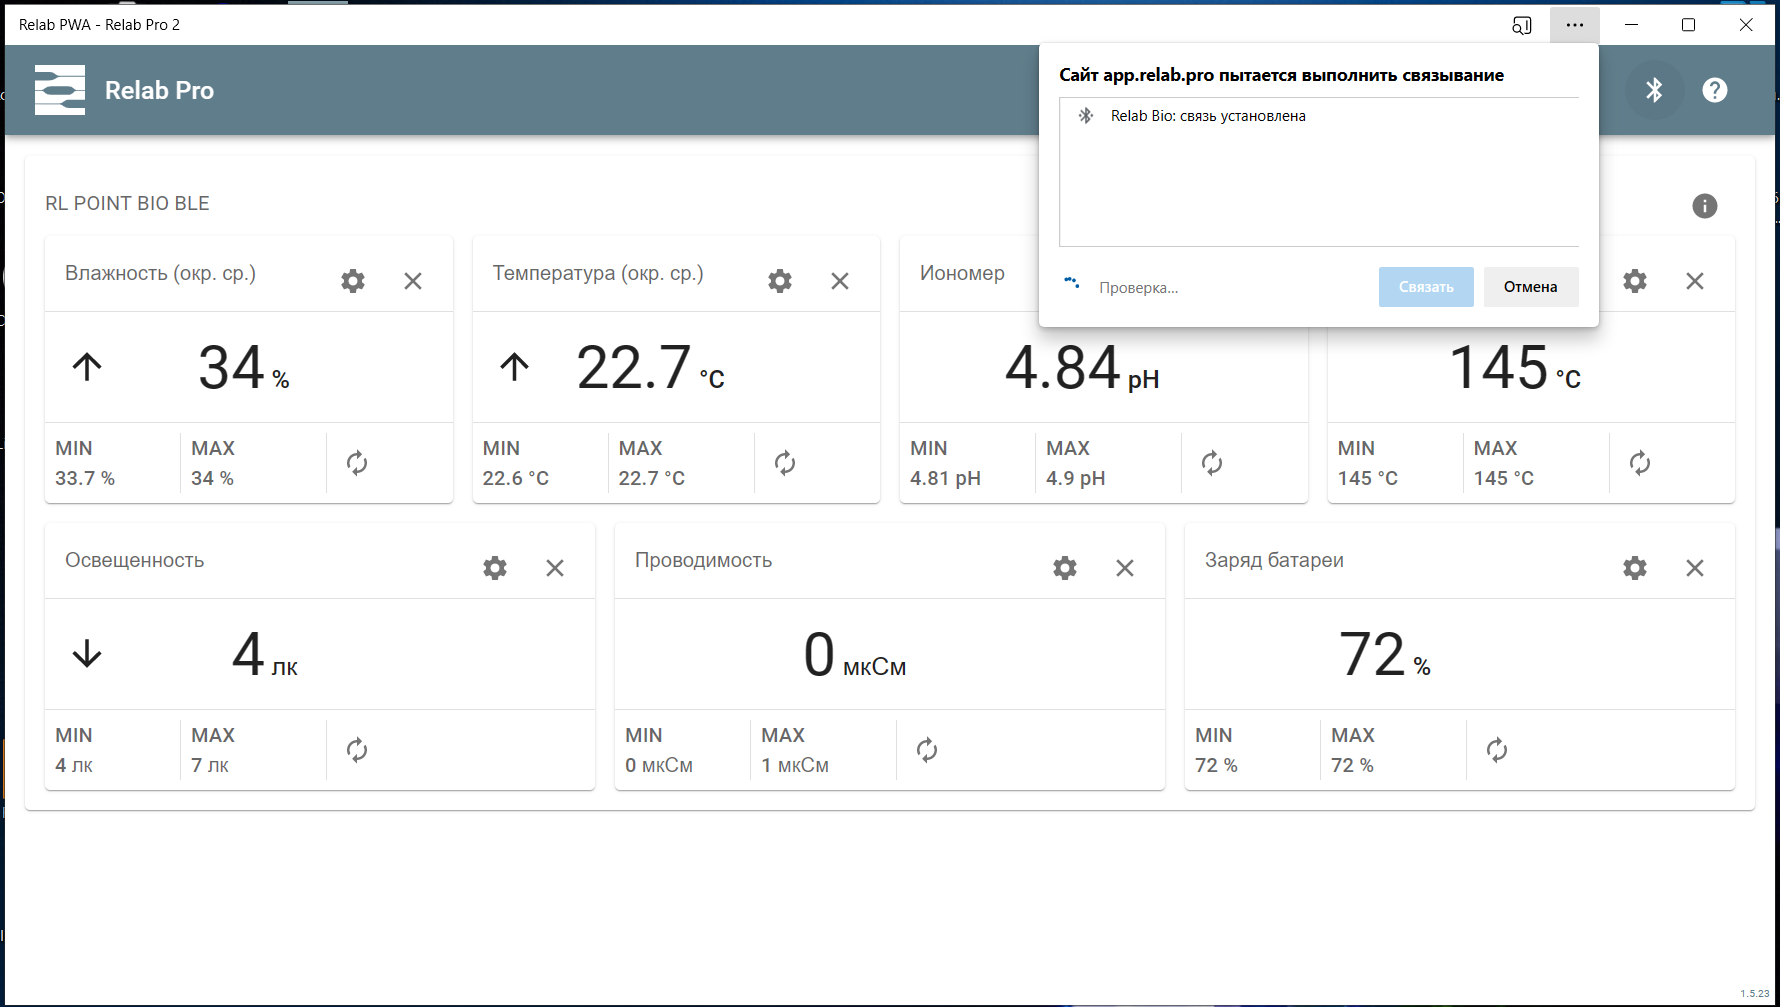The height and width of the screenshot is (1007, 1780).
Task: Click the Bluetooth connection icon in header
Action: pos(1654,90)
